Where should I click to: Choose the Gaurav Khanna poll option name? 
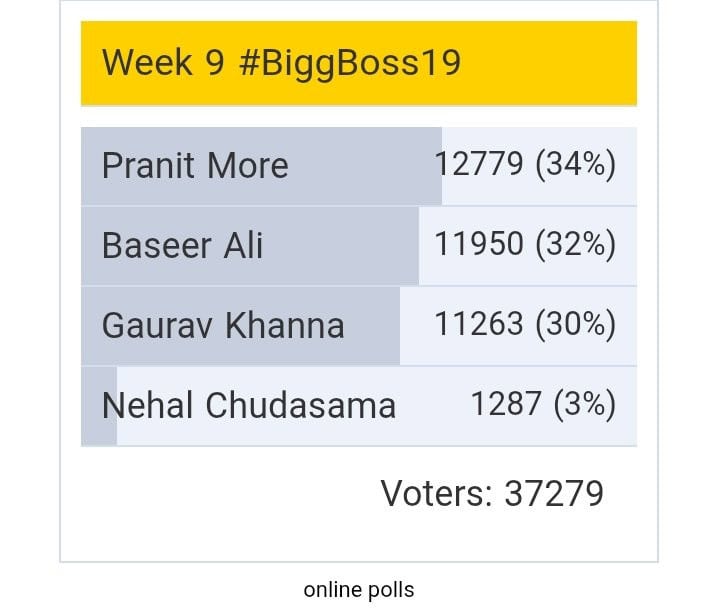[223, 325]
